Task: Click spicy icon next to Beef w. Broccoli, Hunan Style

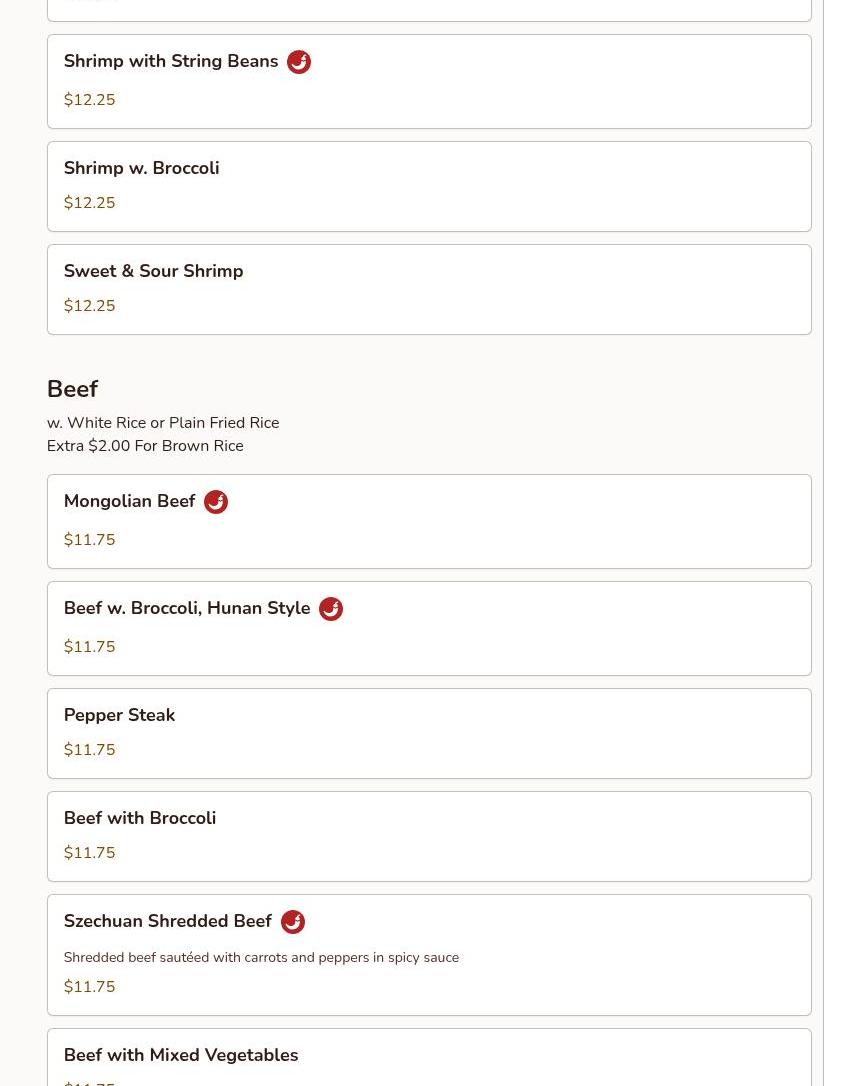Action: 330,609
